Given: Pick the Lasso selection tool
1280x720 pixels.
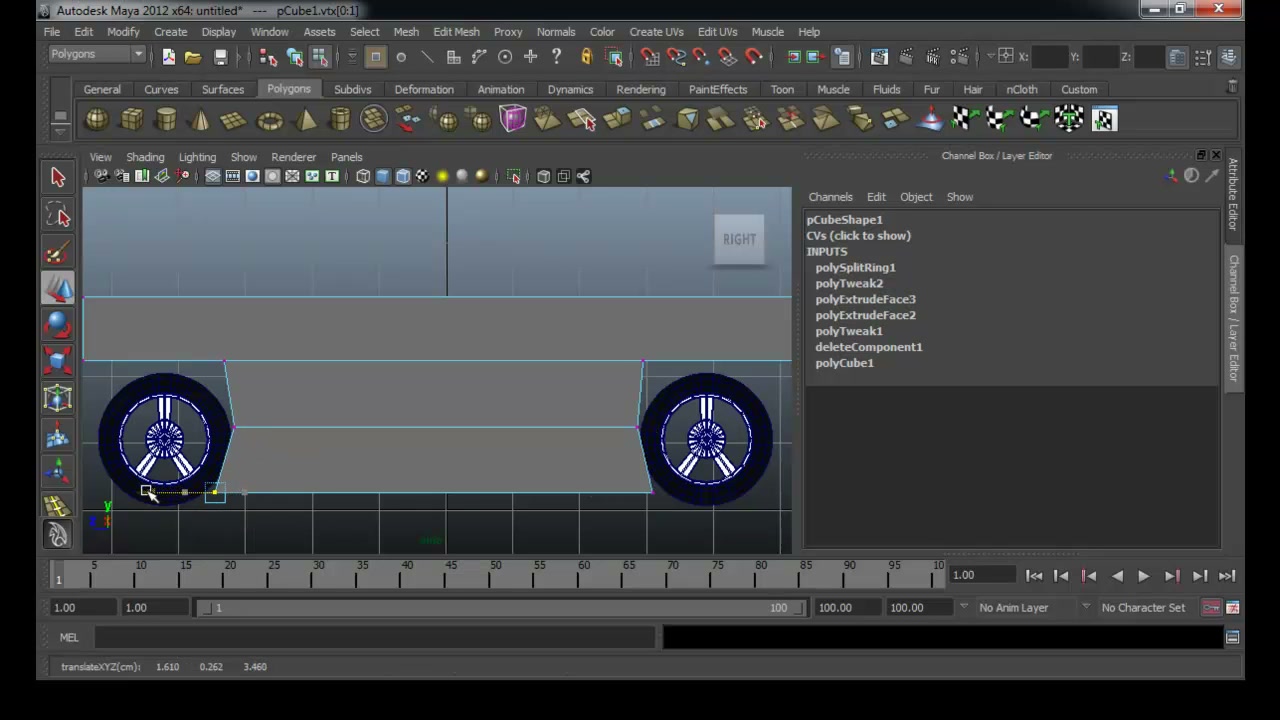Looking at the screenshot, I should 58,216.
